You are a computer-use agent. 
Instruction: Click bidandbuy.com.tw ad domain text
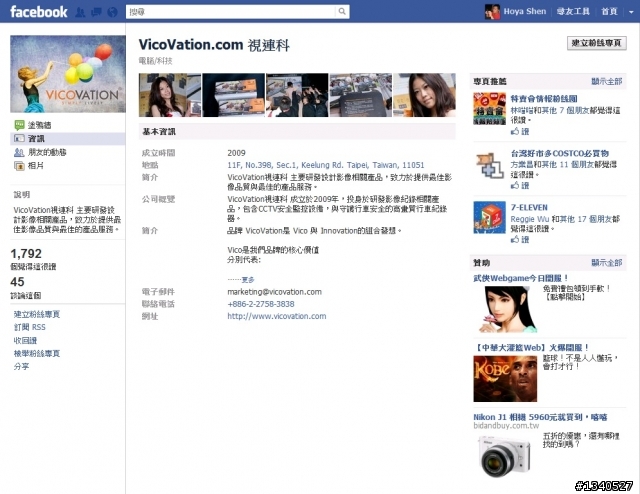[506, 425]
